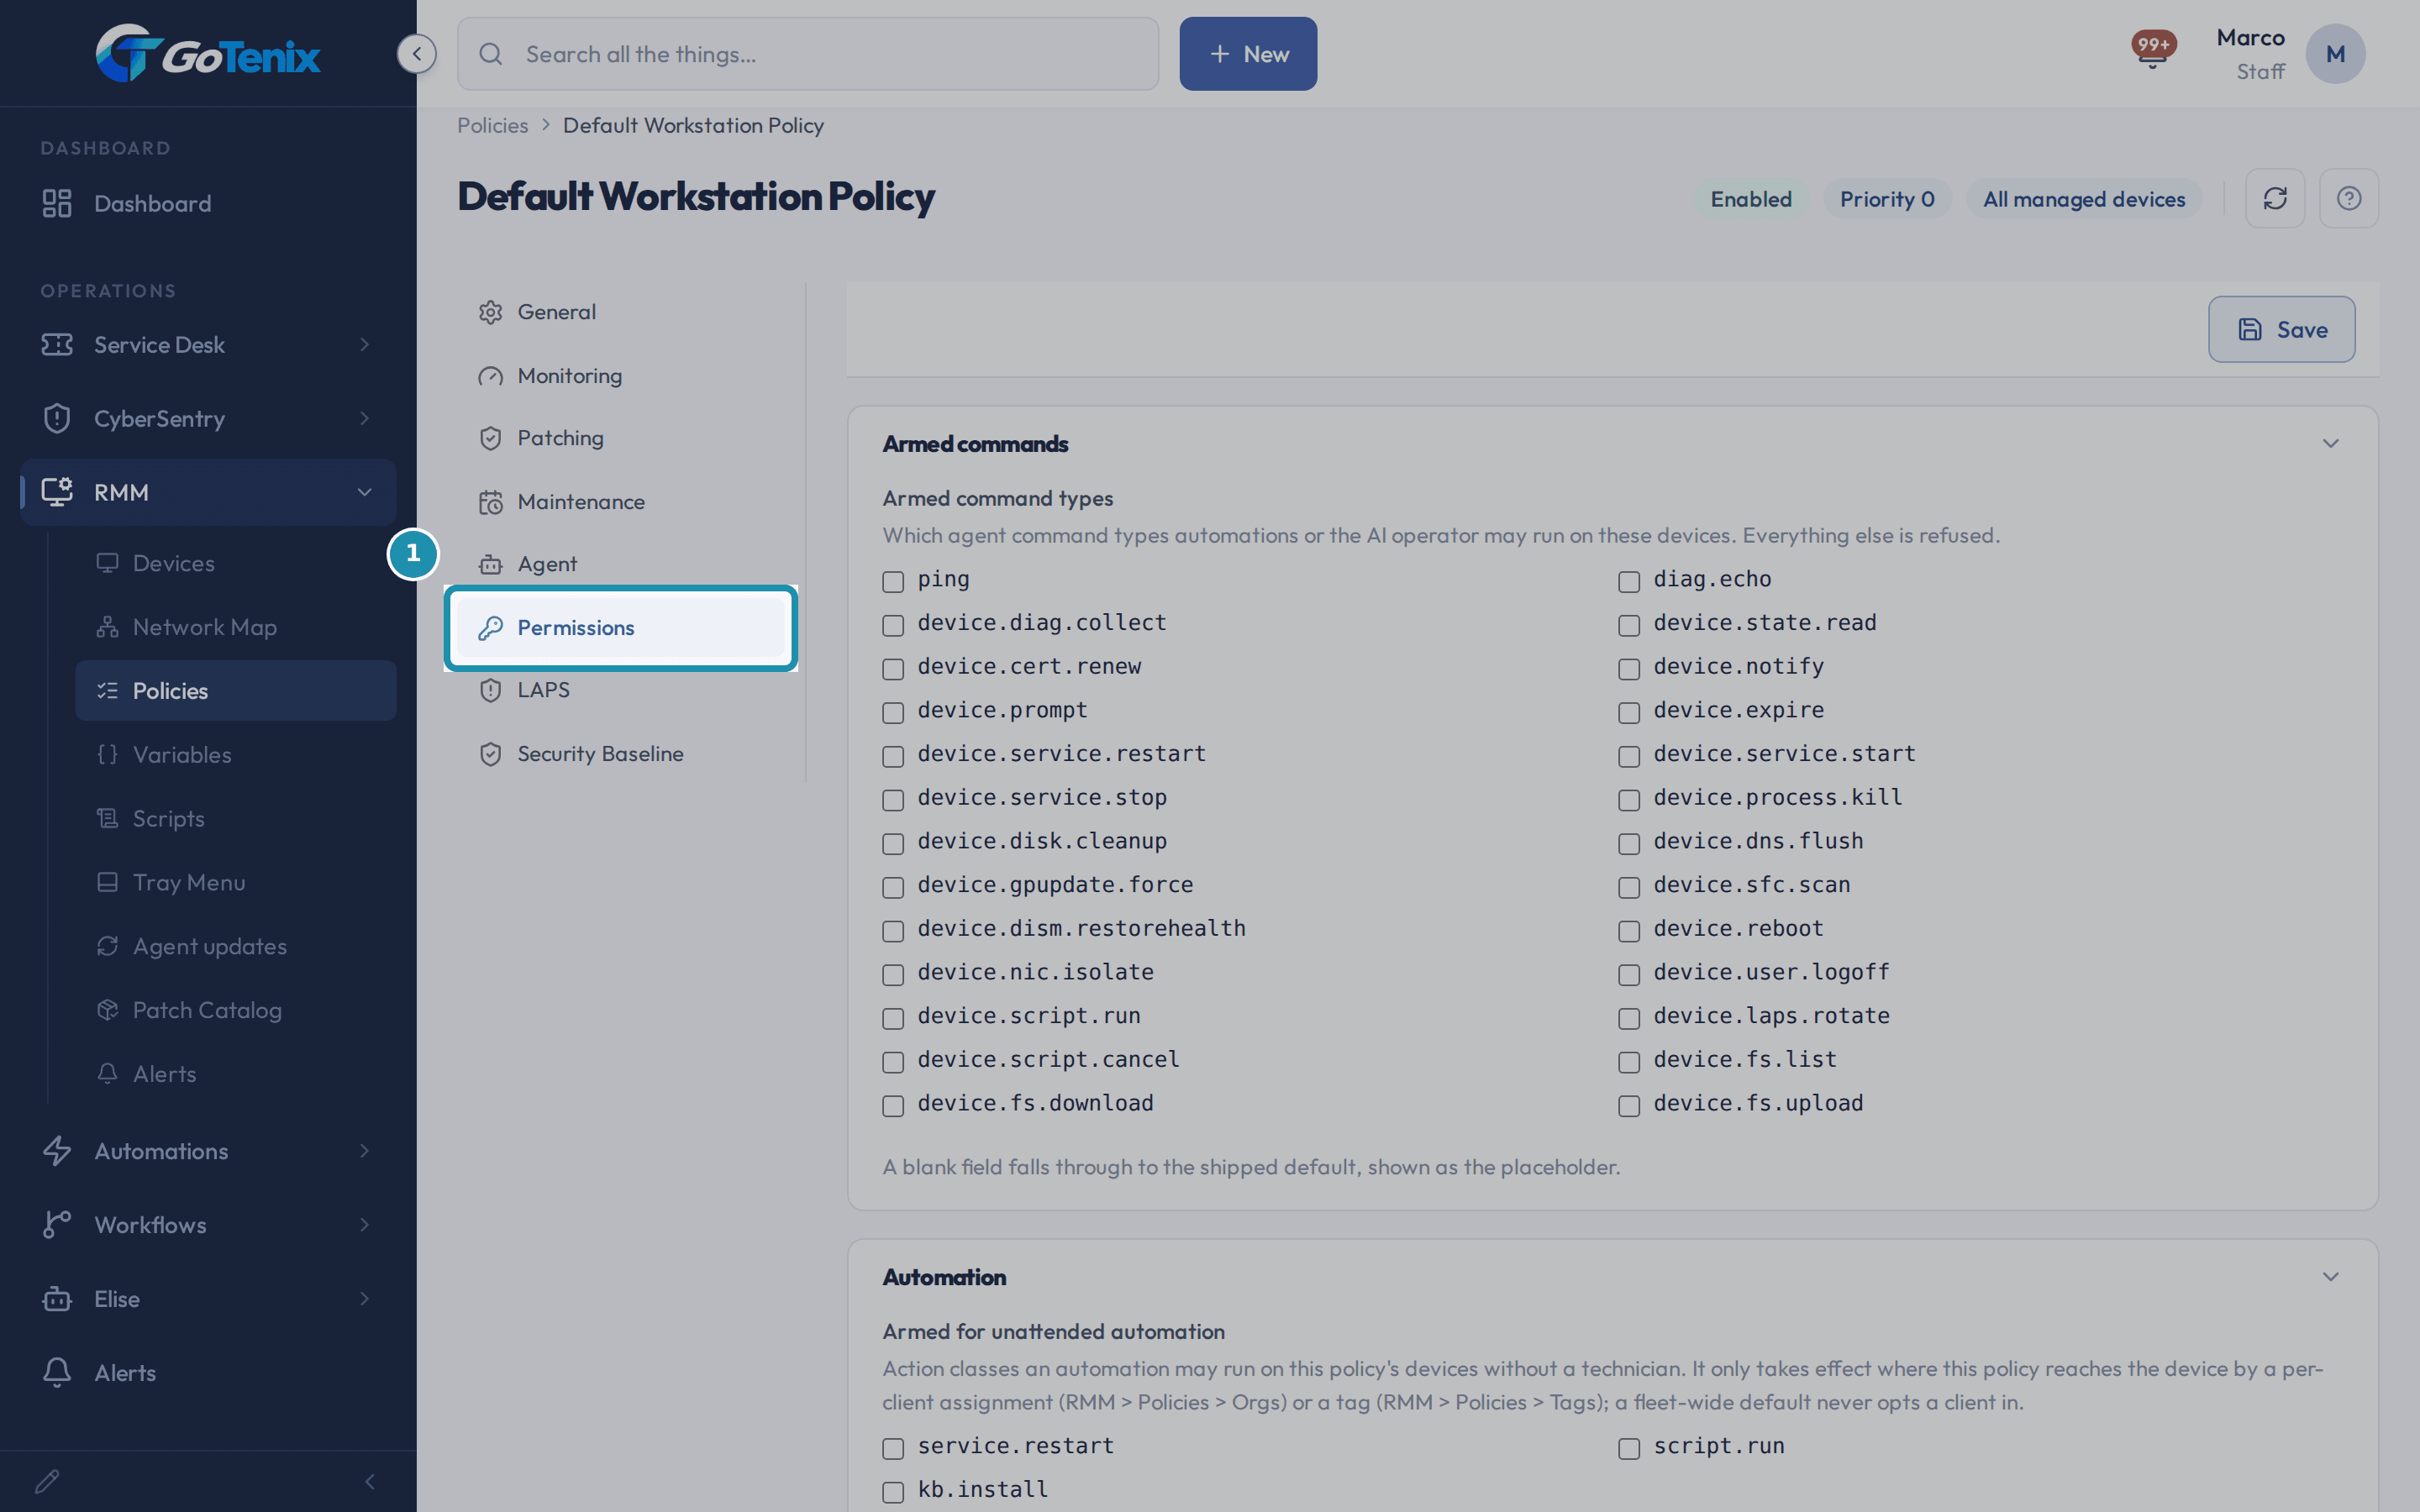
Task: Collapse the Automation section
Action: tap(2330, 1277)
